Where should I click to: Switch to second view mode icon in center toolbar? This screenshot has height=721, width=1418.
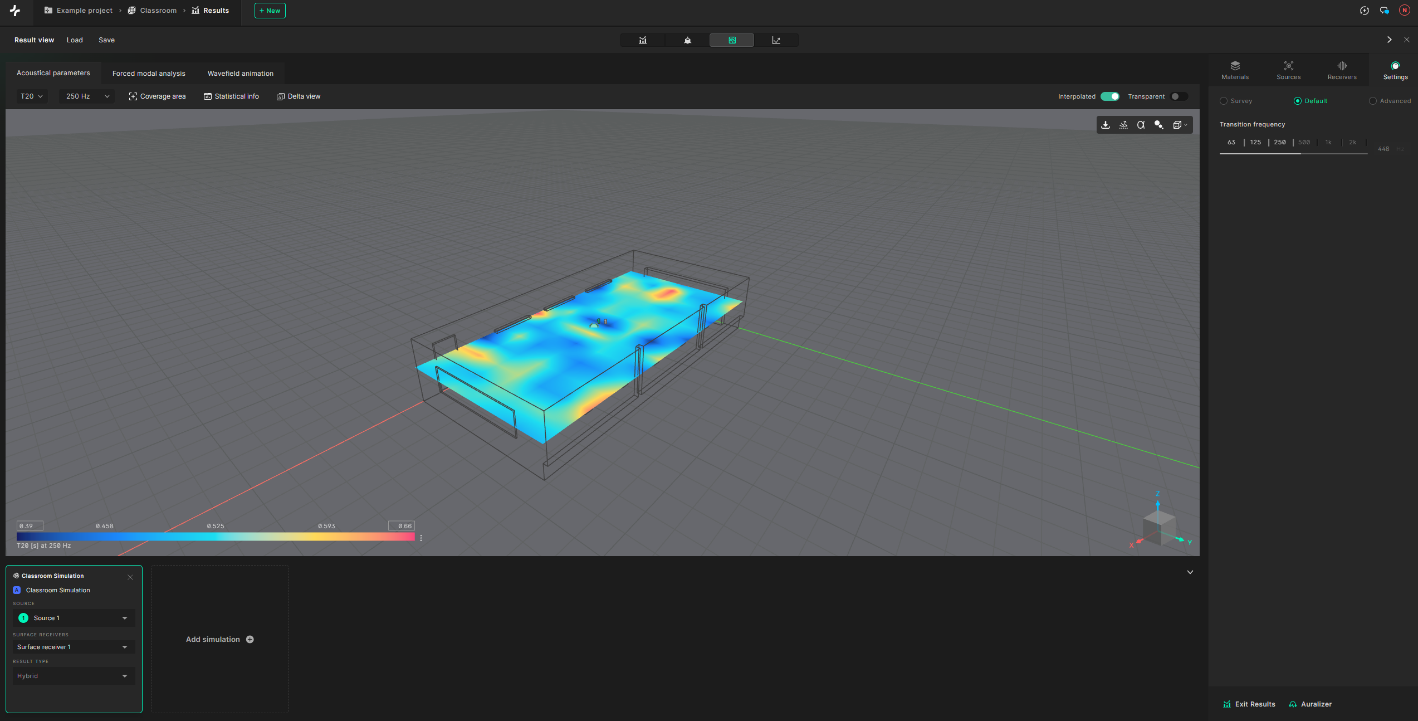click(687, 40)
